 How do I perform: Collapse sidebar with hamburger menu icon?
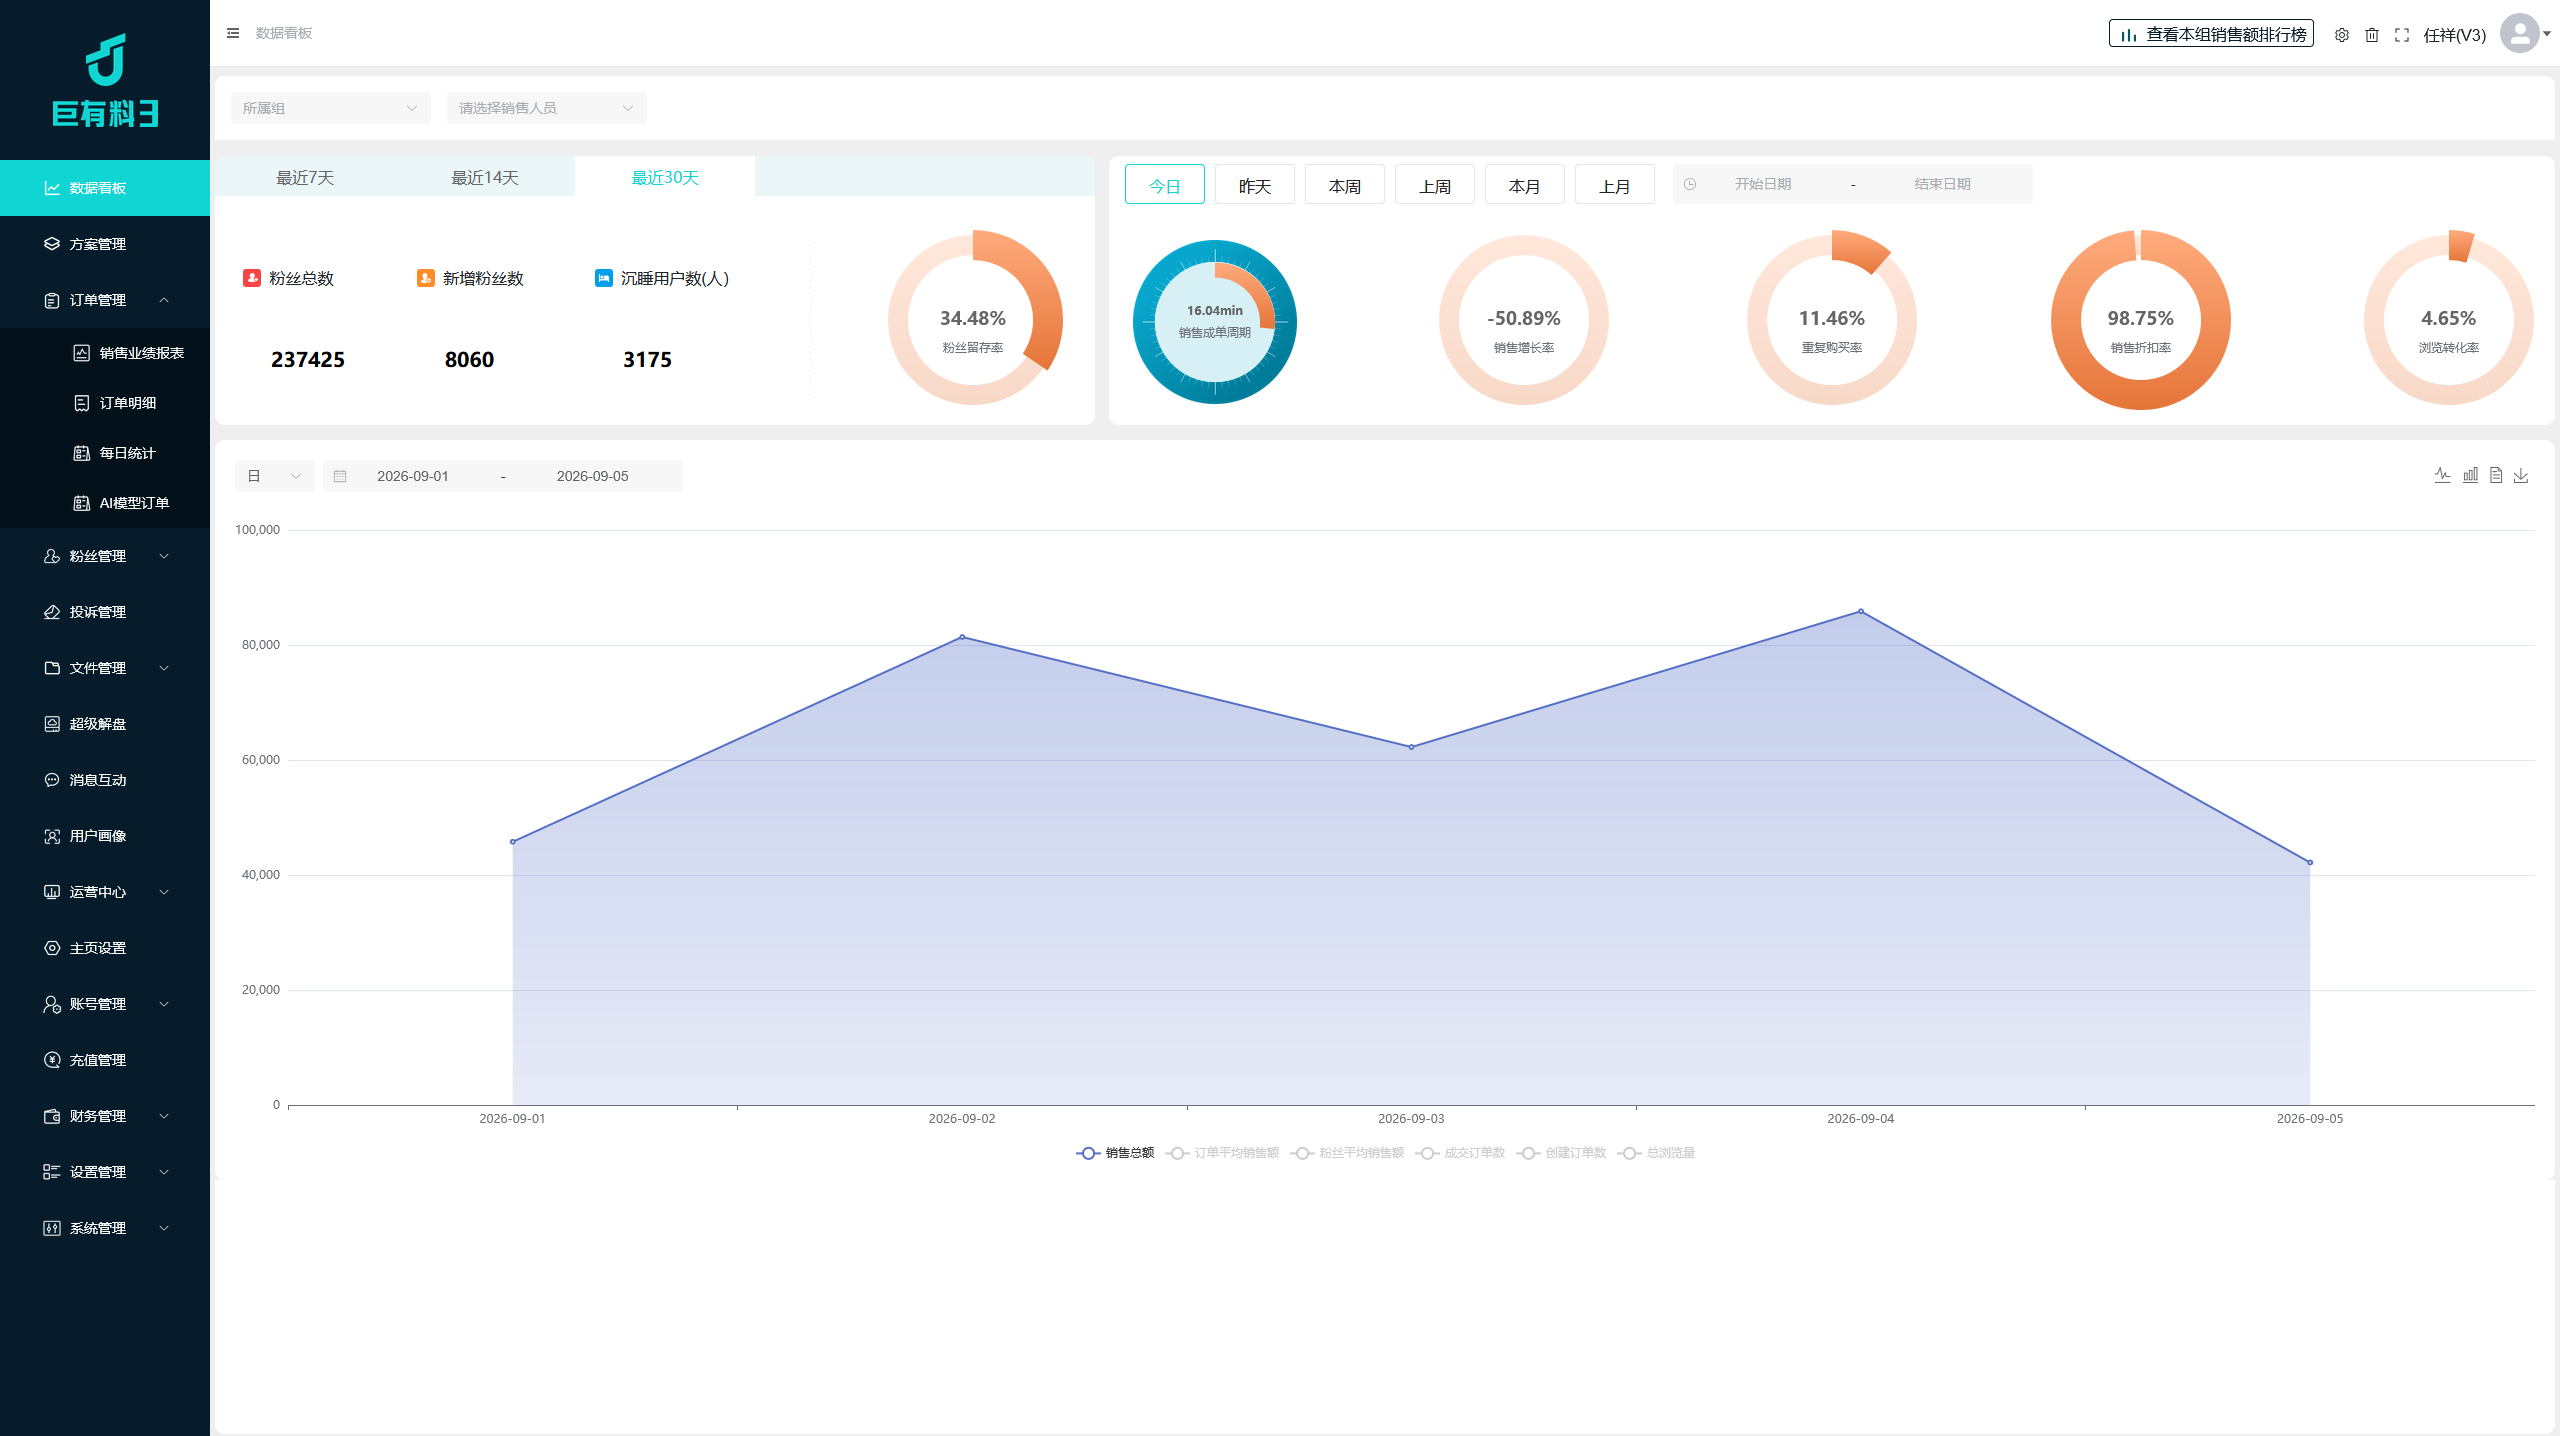click(233, 33)
